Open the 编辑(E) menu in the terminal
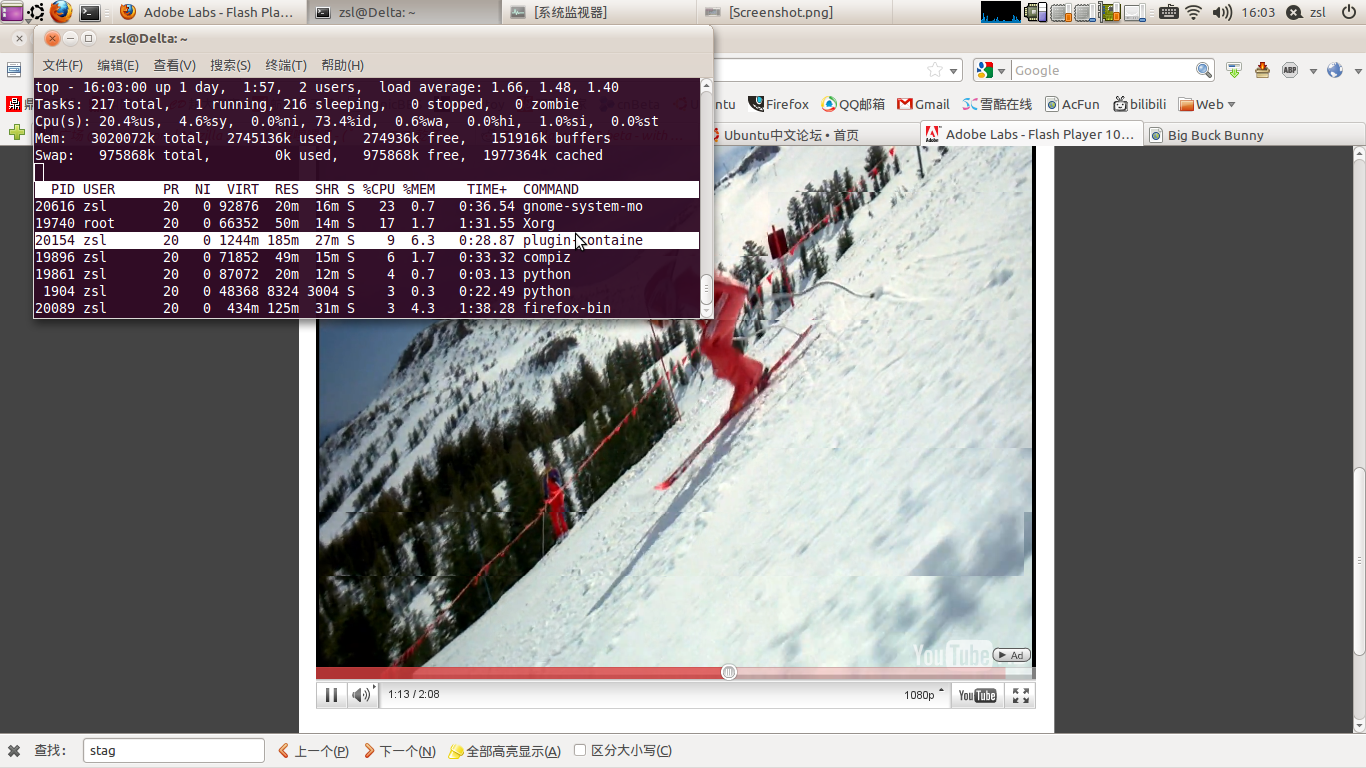The height and width of the screenshot is (768, 1366). [118, 65]
